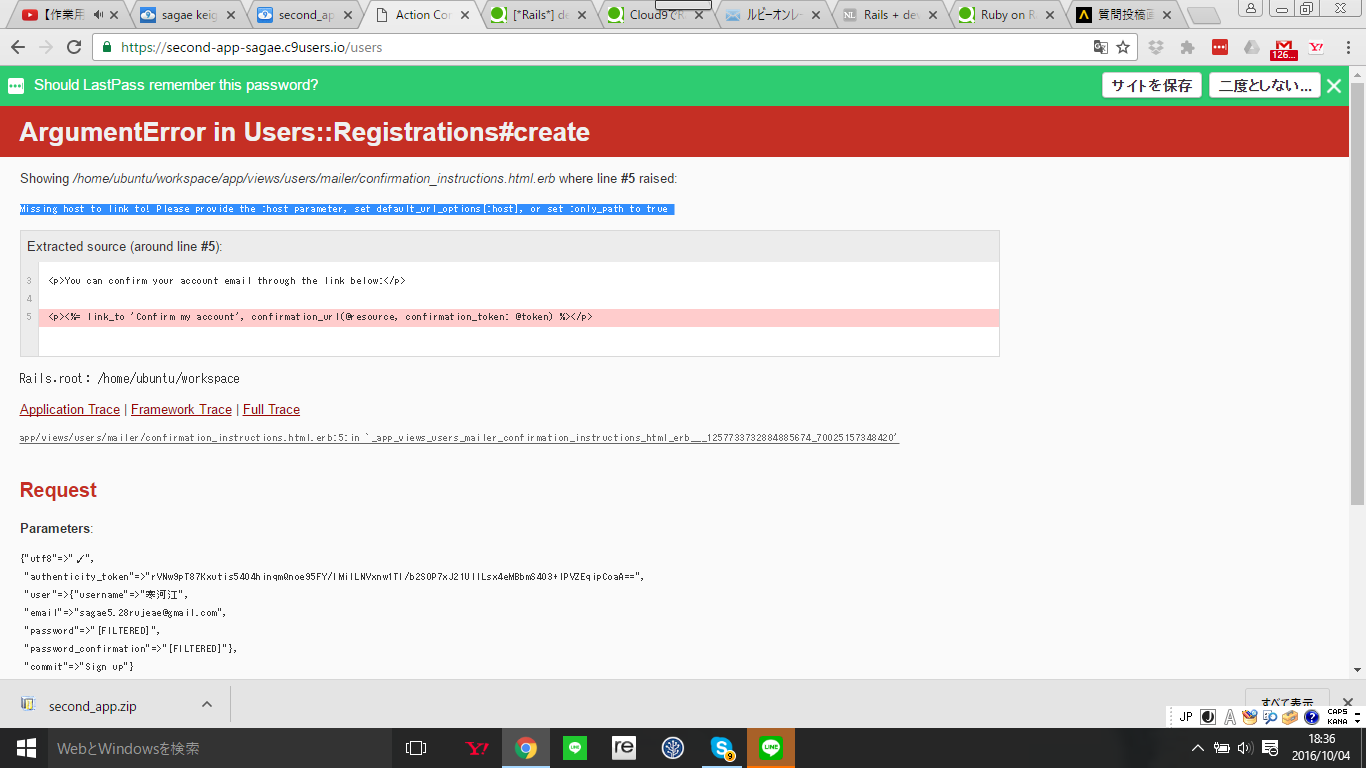Open the Dropbox extension icon

(1156, 47)
